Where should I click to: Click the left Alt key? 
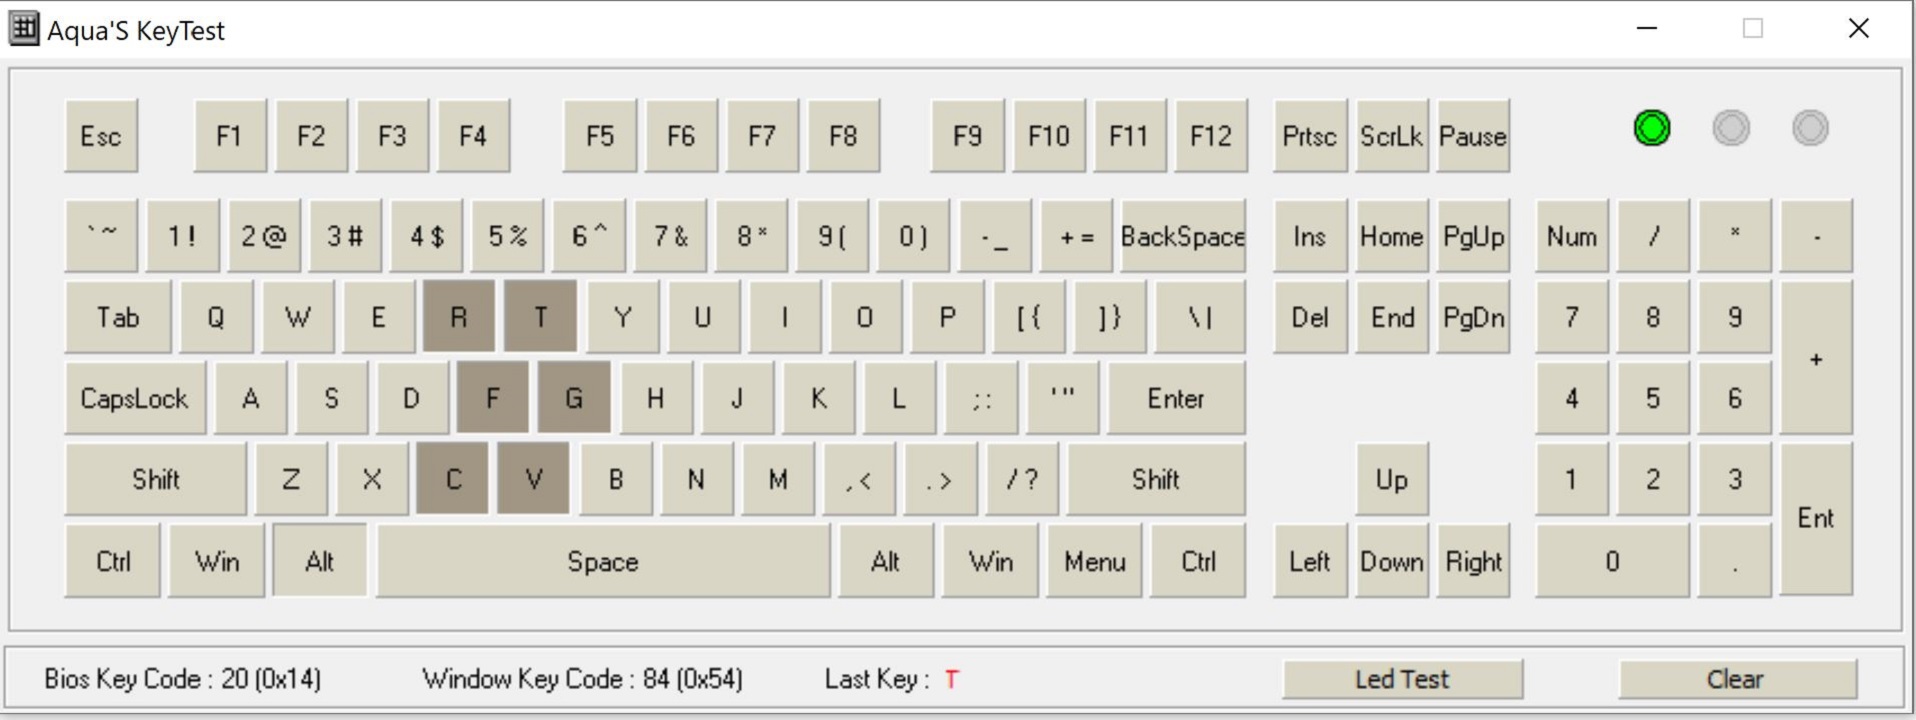[320, 561]
